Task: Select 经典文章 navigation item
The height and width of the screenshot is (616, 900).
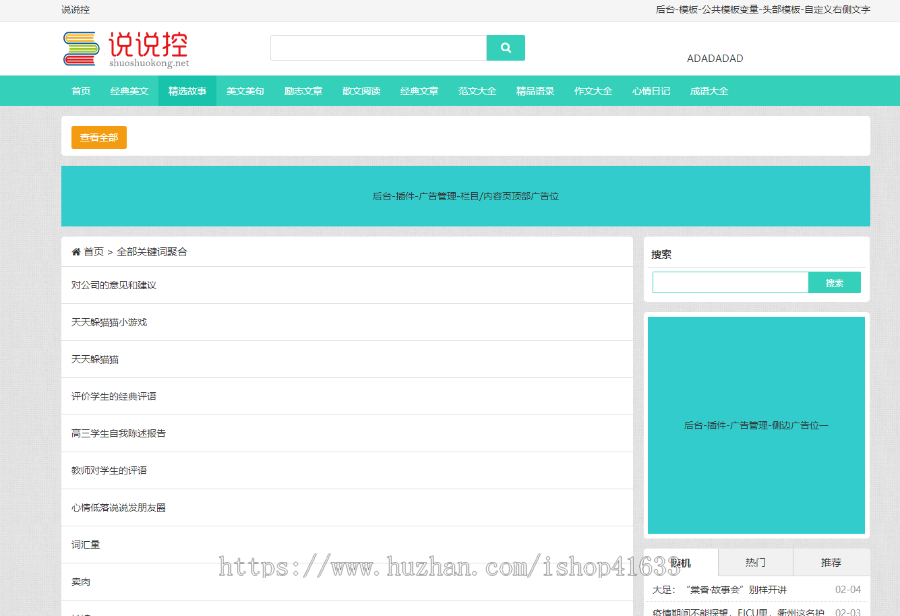Action: [419, 91]
